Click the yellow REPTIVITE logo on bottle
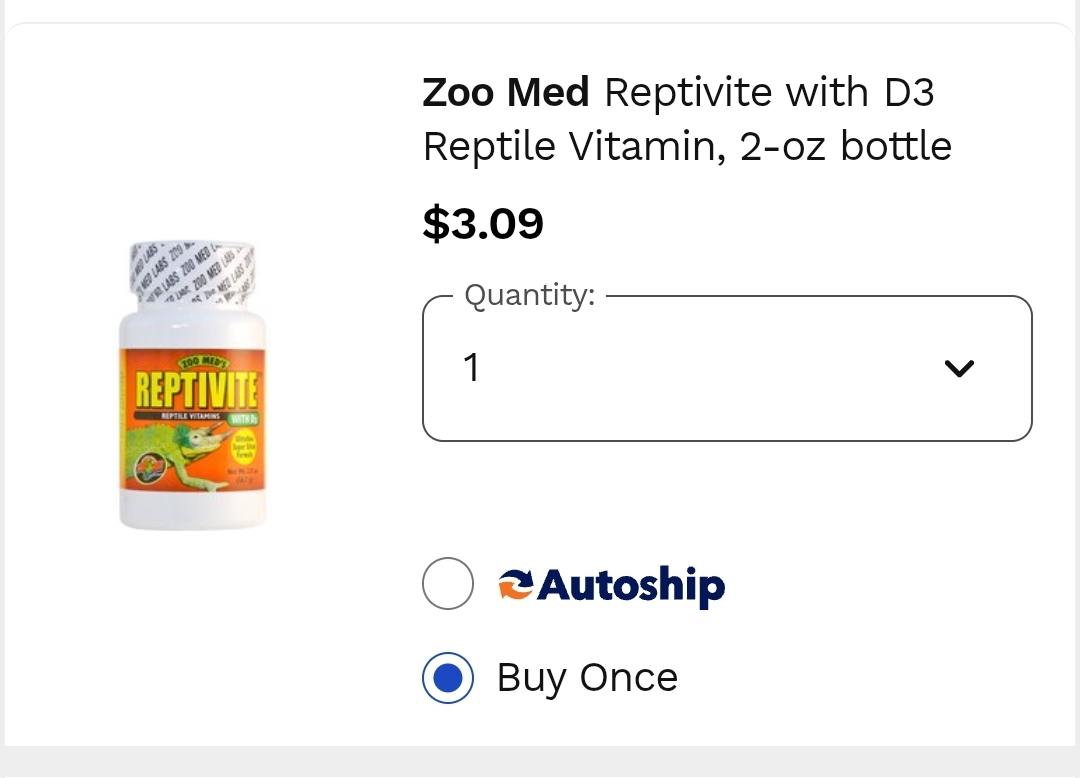 196,387
